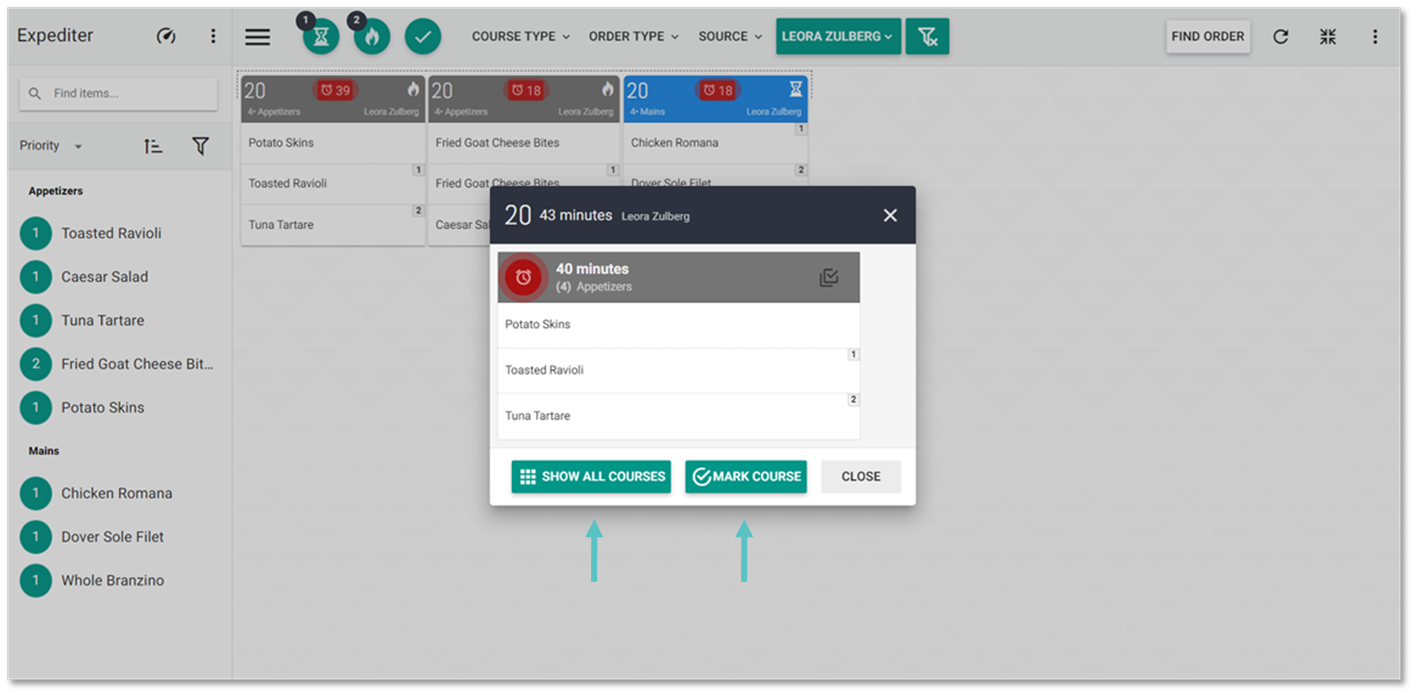Select the hourglass waiting orders filter
The width and height of the screenshot is (1416, 695).
(x=321, y=37)
